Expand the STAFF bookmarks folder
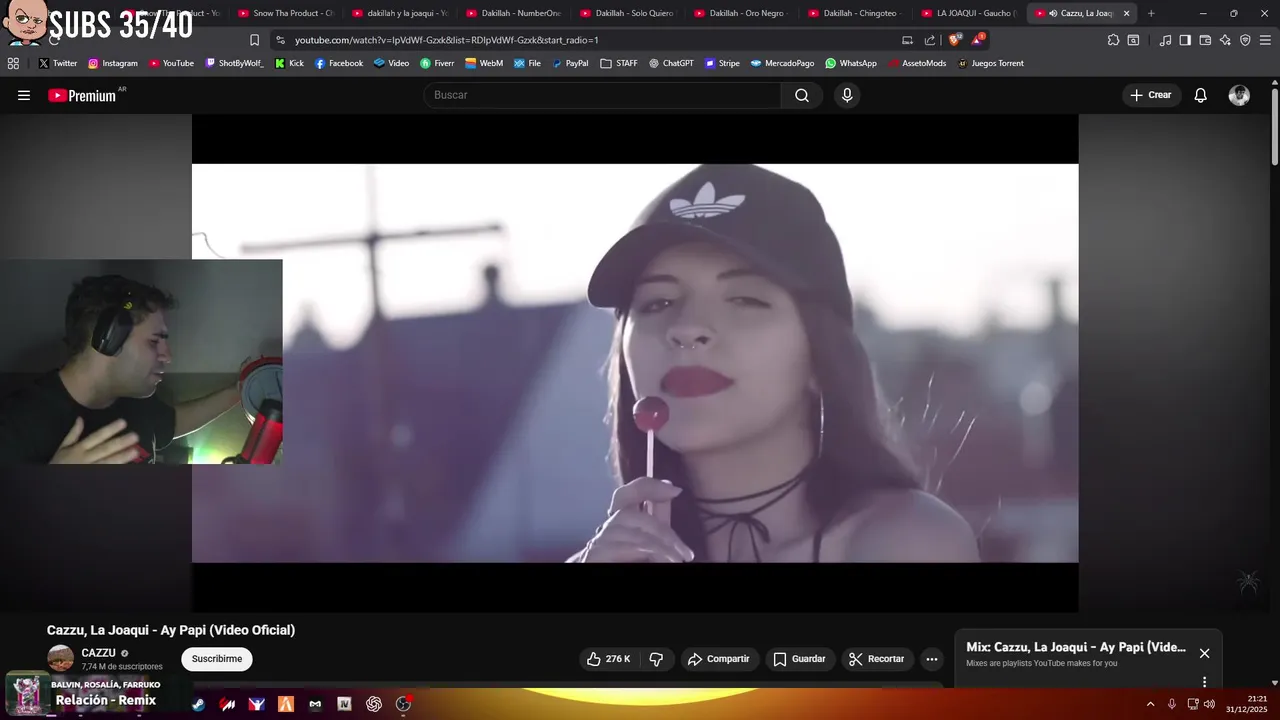This screenshot has width=1280, height=720. [x=619, y=63]
